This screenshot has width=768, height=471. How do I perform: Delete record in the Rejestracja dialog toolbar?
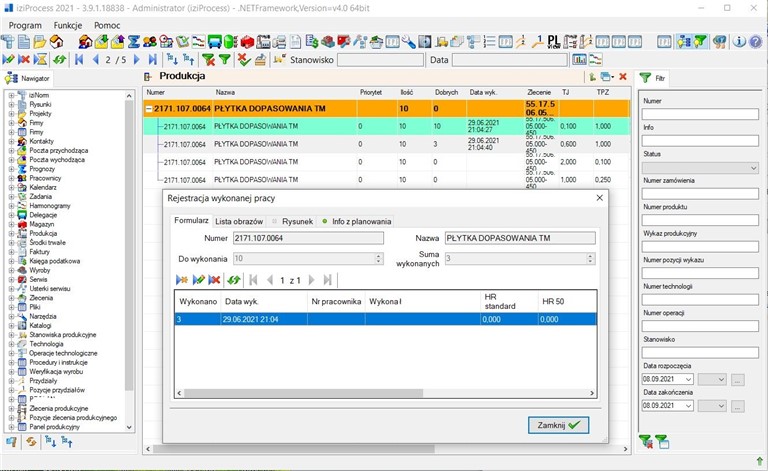point(214,280)
